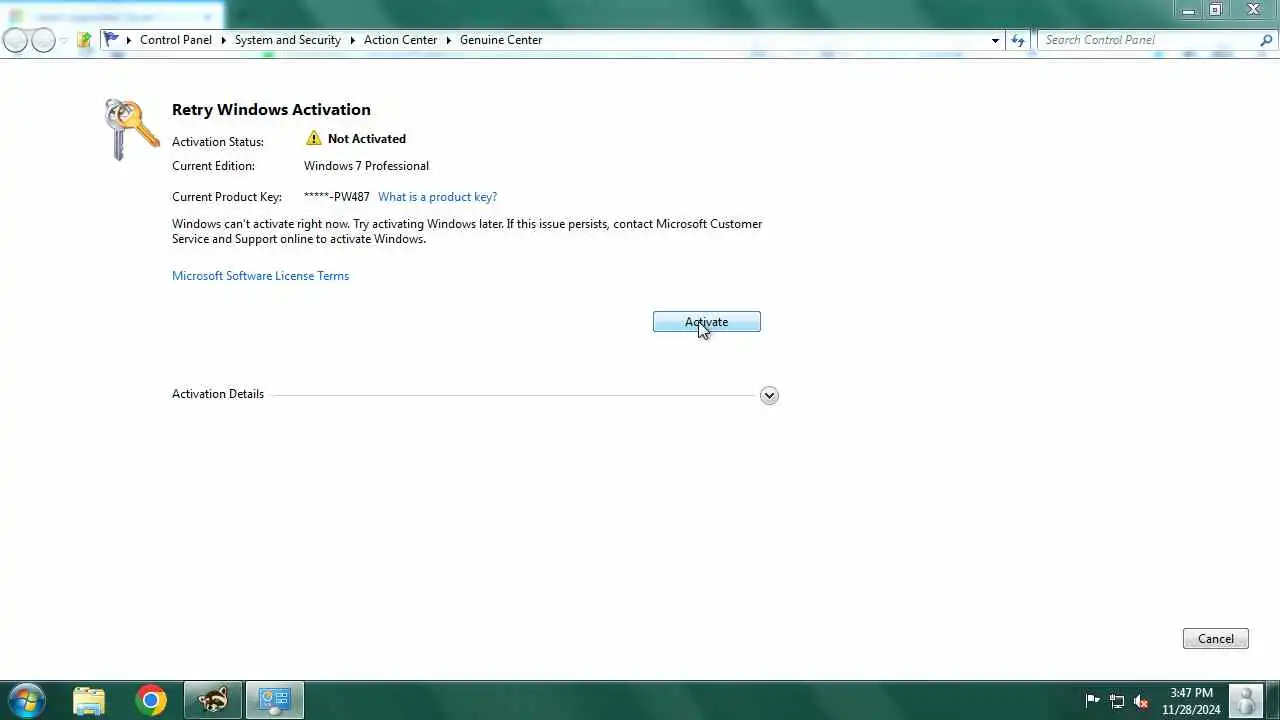
Task: Click the muted volume tray icon
Action: (x=1141, y=701)
